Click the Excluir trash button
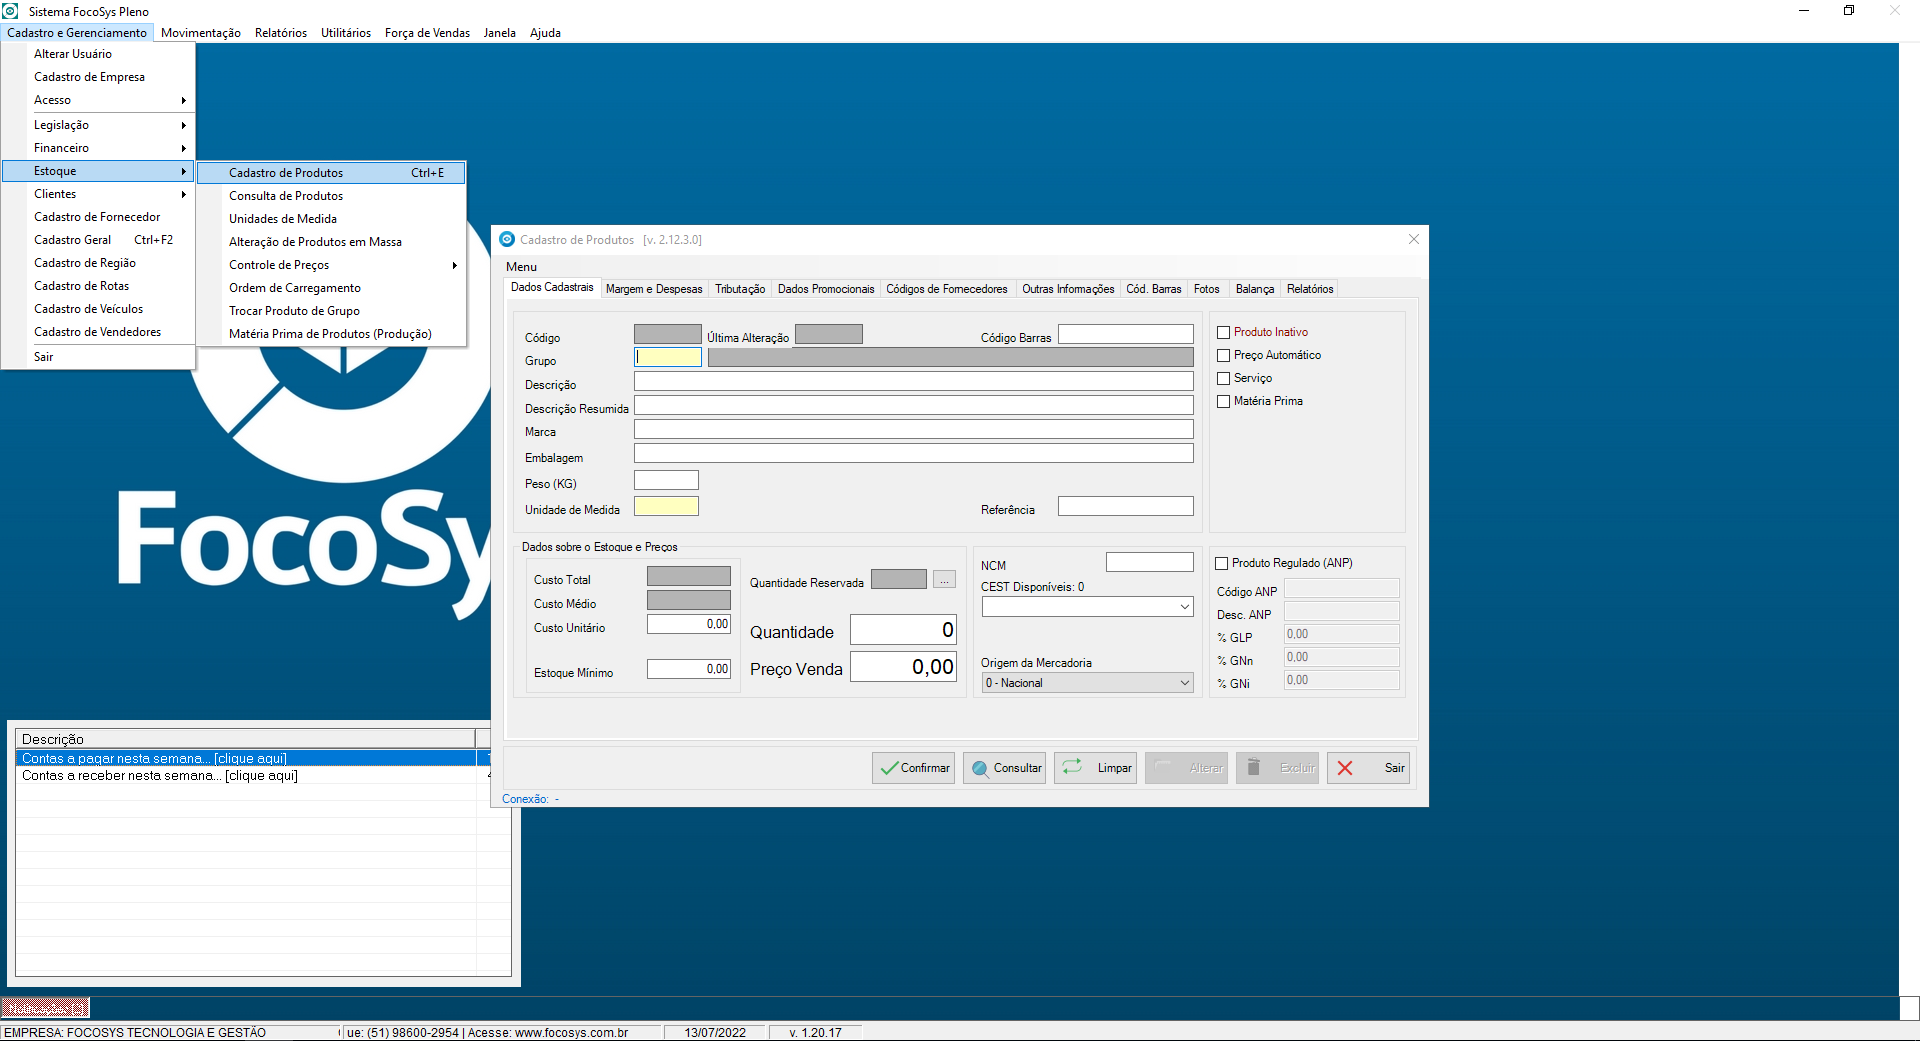 (x=1277, y=768)
